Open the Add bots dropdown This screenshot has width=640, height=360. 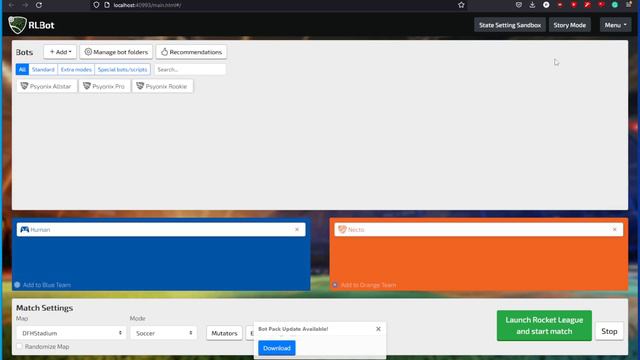(x=60, y=52)
